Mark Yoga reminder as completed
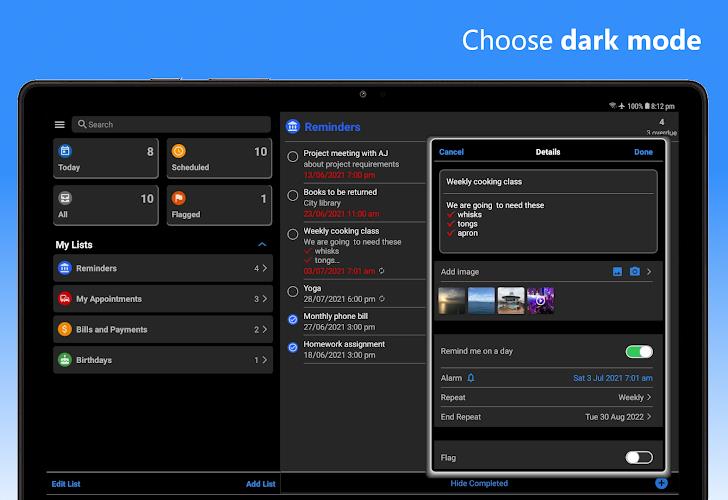 tap(293, 293)
